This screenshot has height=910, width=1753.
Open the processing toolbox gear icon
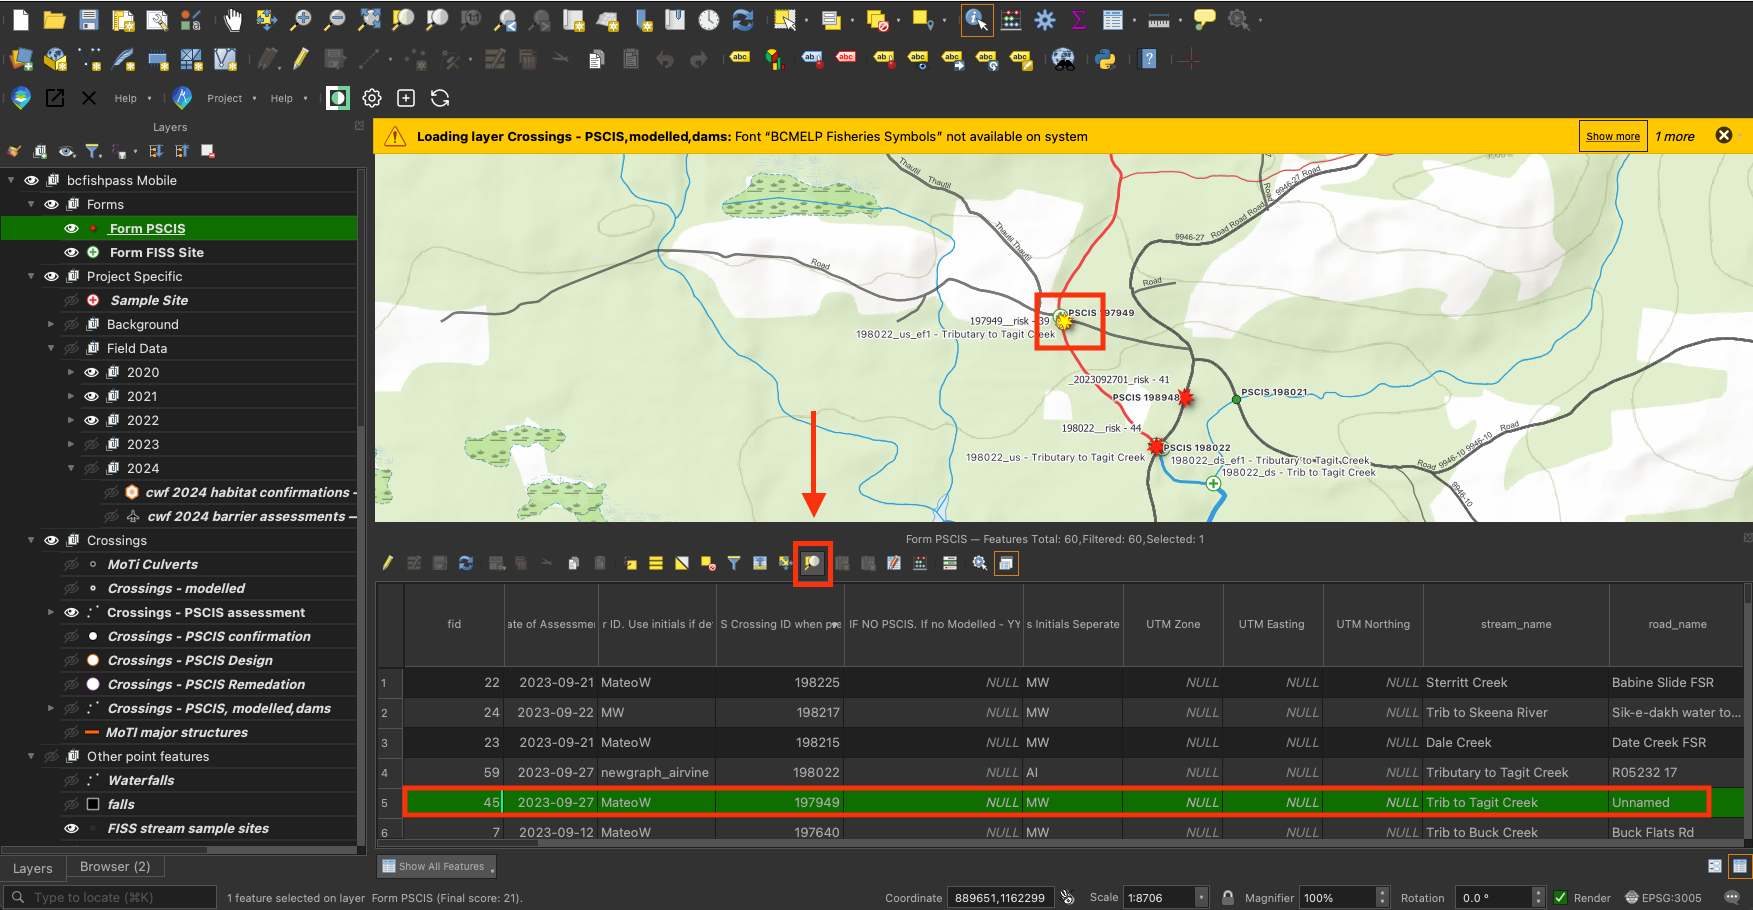point(1045,20)
